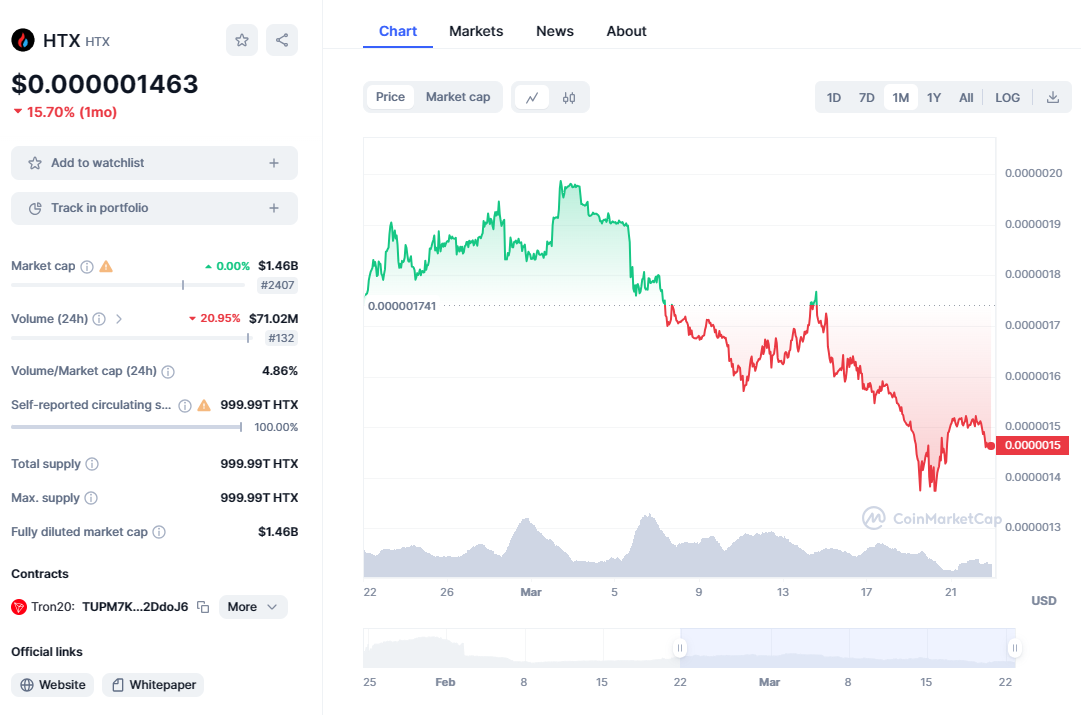
Task: Click the Market cap warning triangle
Action: click(x=106, y=266)
